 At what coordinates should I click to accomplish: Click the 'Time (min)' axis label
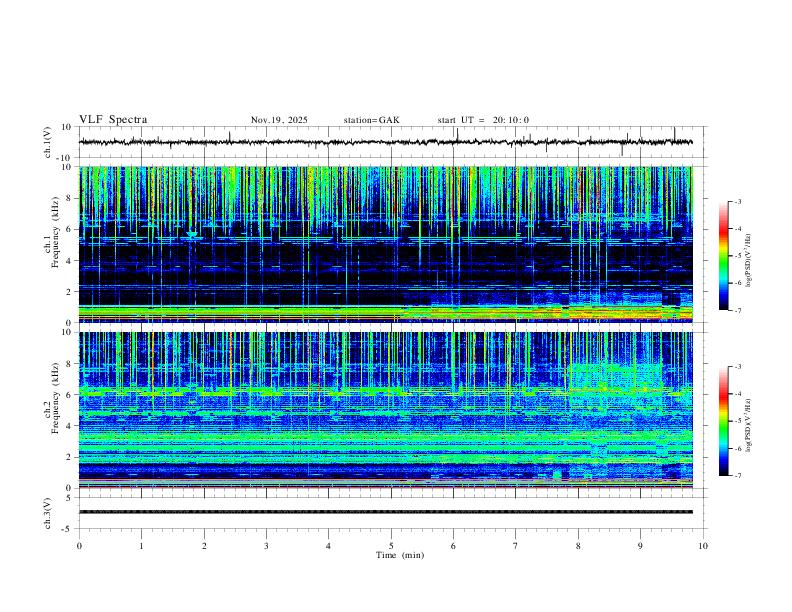click(x=400, y=555)
